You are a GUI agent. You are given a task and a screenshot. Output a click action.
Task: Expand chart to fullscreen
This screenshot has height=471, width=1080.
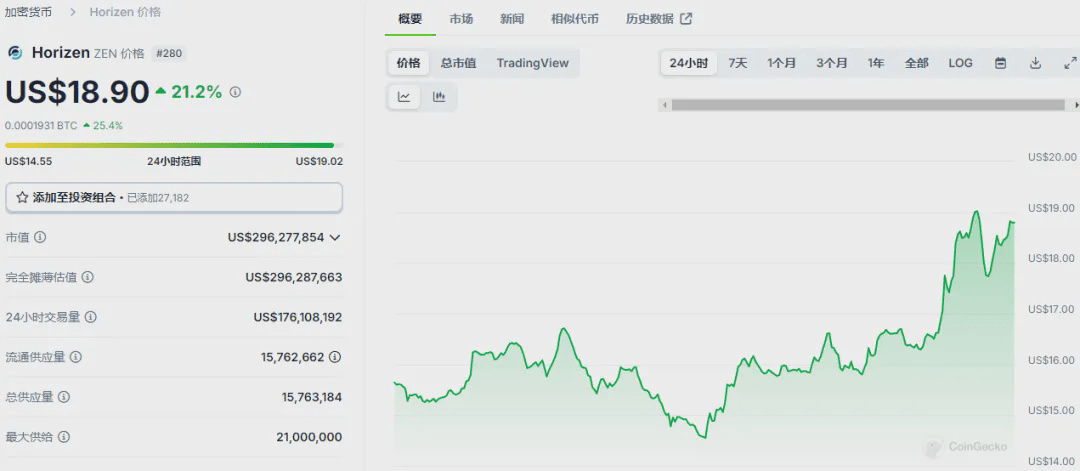1070,63
